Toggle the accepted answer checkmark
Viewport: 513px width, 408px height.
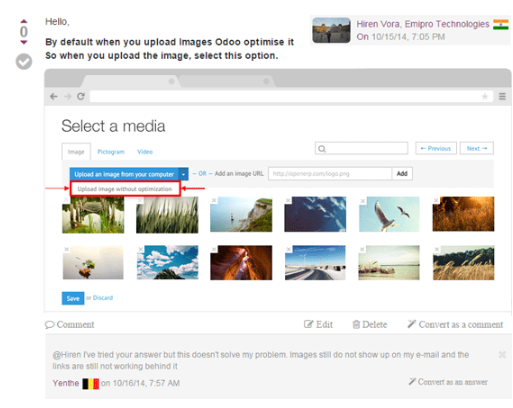[x=24, y=62]
